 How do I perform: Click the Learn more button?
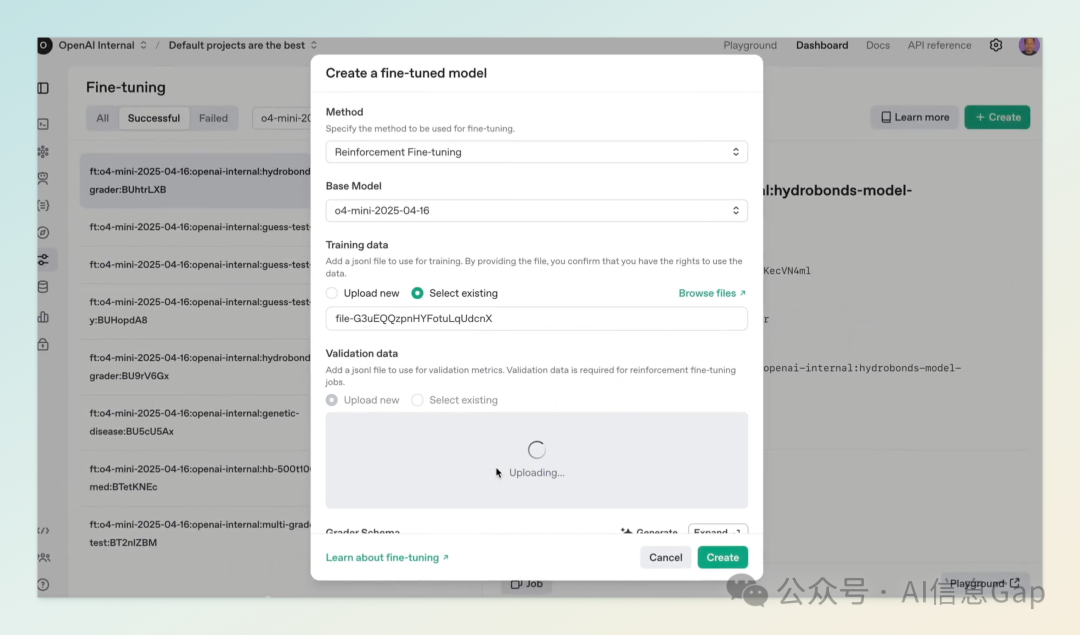pyautogui.click(x=915, y=117)
